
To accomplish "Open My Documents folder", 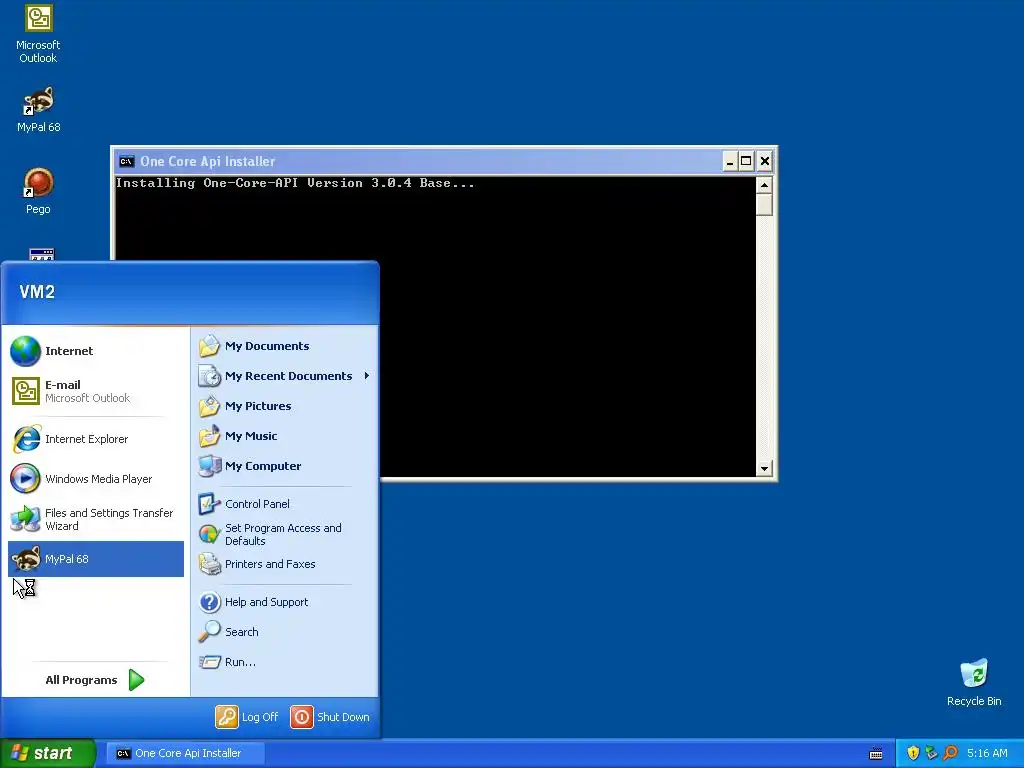I will (284, 346).
